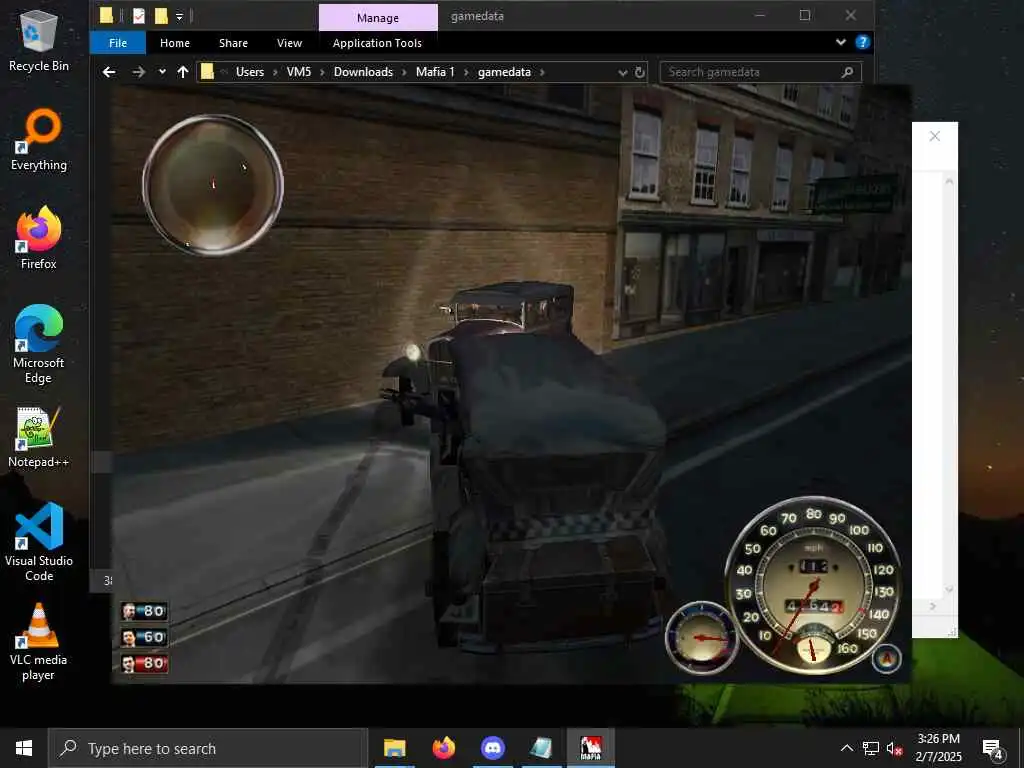Screen dimensions: 1024x768
Task: Go up one folder level in Explorer
Action: 183,72
